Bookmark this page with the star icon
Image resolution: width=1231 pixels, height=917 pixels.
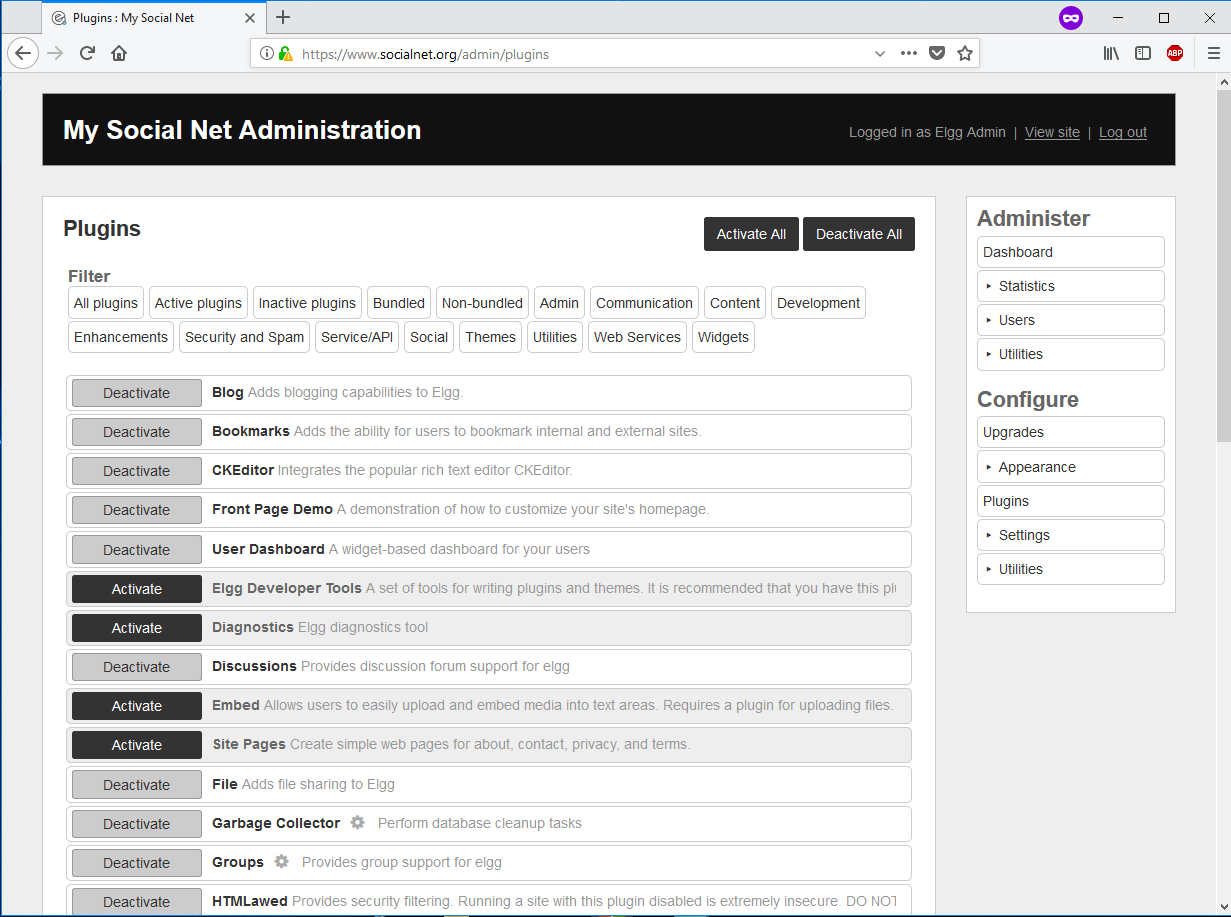click(965, 54)
